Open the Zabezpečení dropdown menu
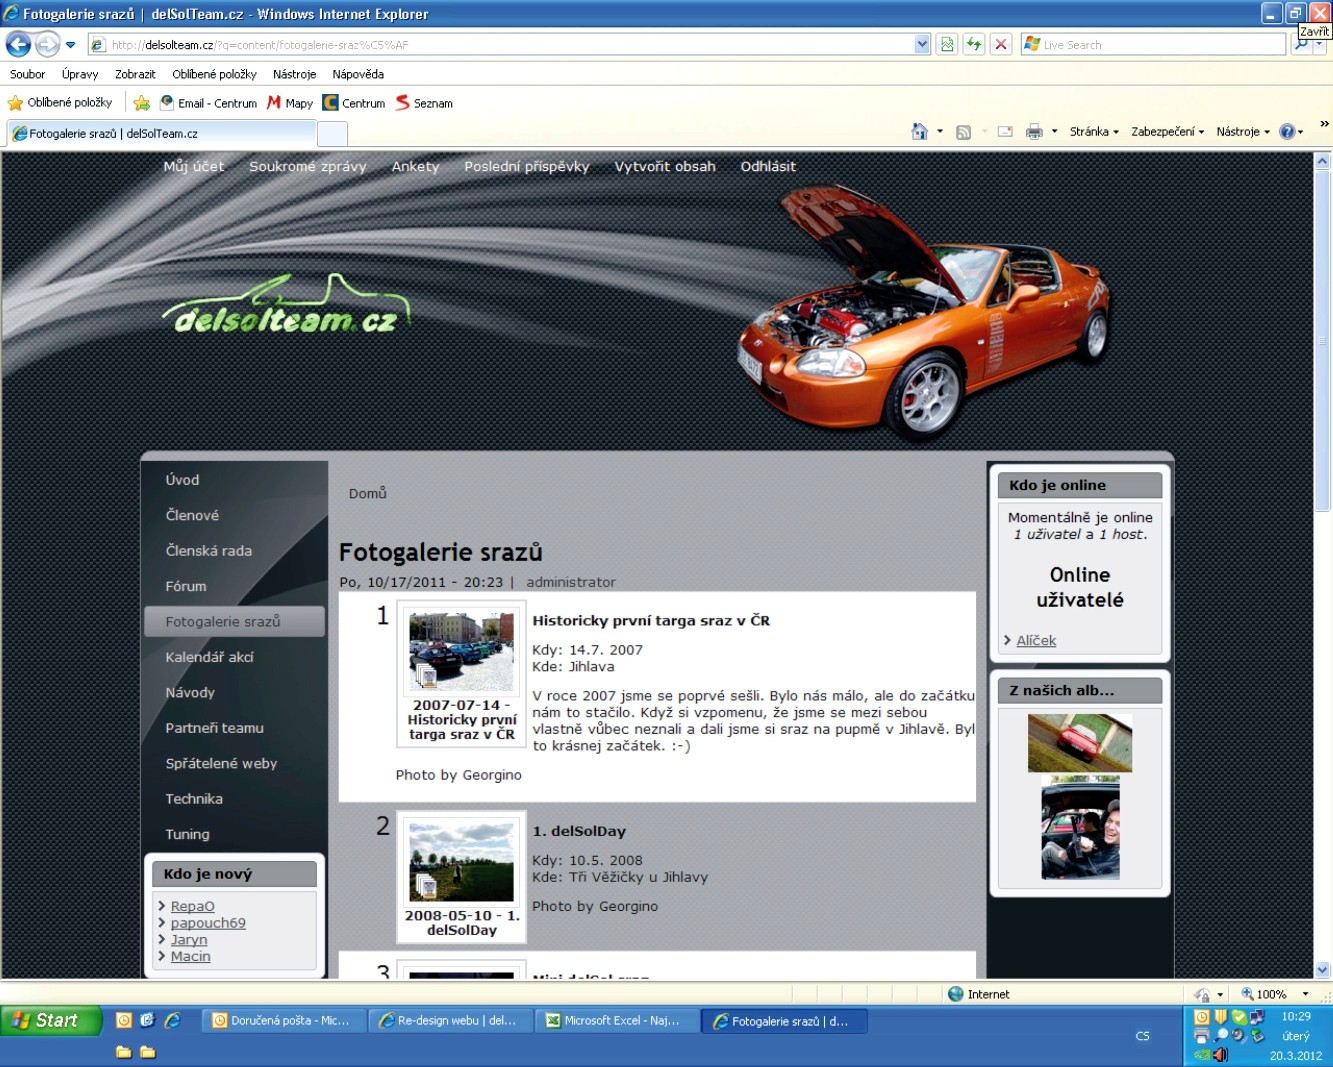Image resolution: width=1333 pixels, height=1067 pixels. click(1167, 132)
